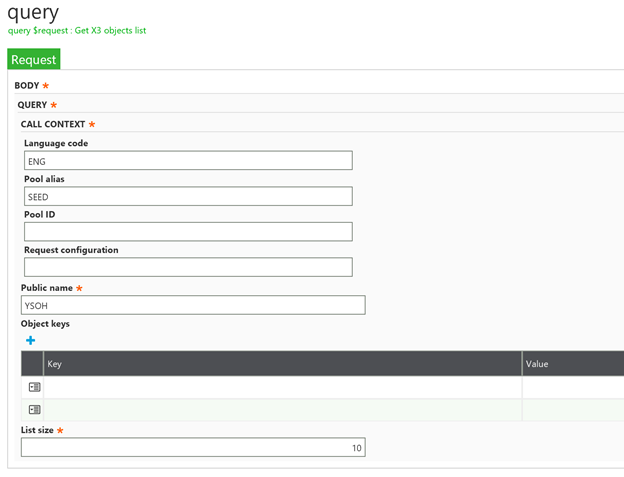Select the Pool alias field with SEED

188,196
